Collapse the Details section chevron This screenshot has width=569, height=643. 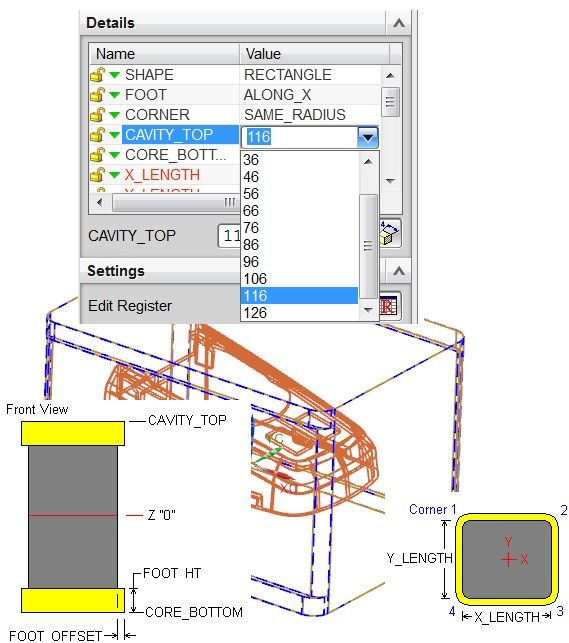coord(398,23)
